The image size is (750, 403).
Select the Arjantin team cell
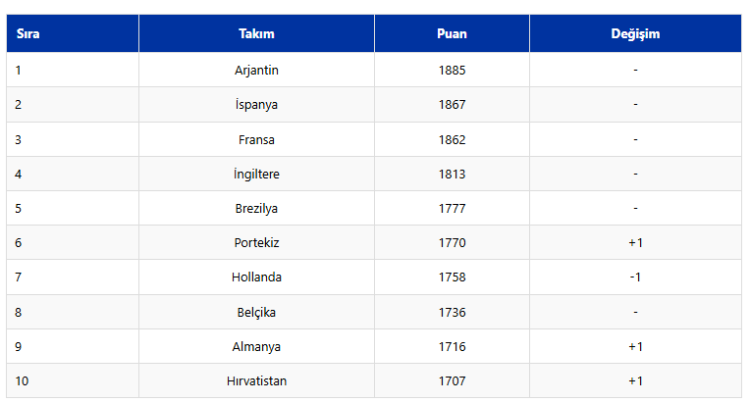coord(256,70)
